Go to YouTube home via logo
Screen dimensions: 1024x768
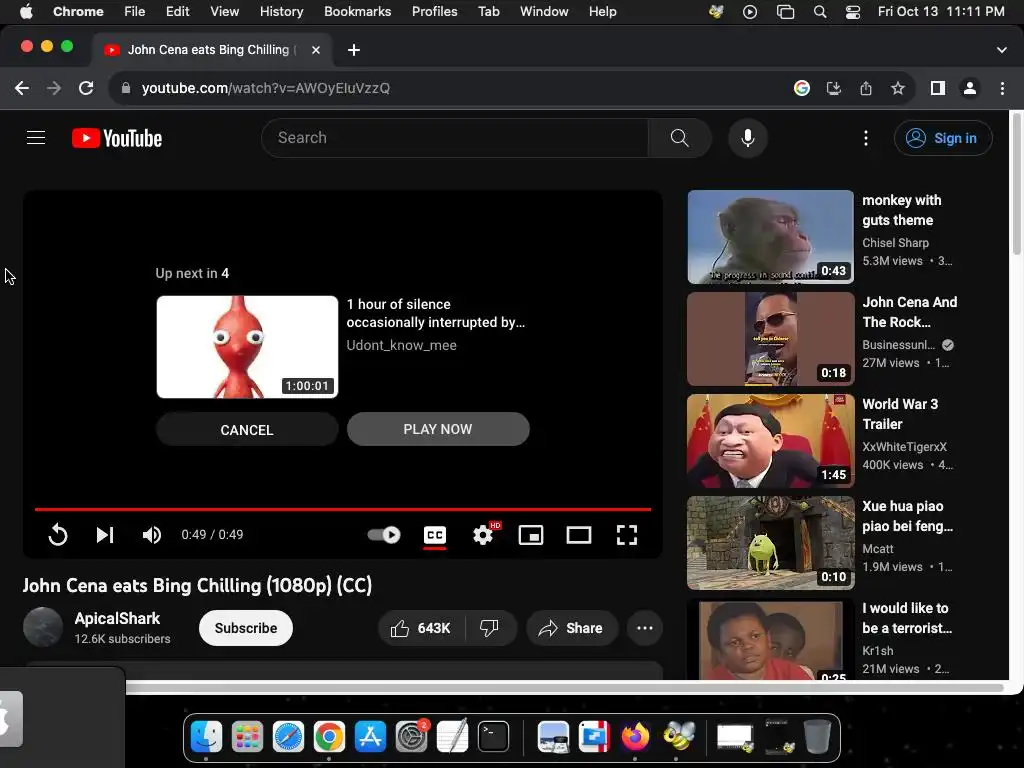[x=117, y=138]
